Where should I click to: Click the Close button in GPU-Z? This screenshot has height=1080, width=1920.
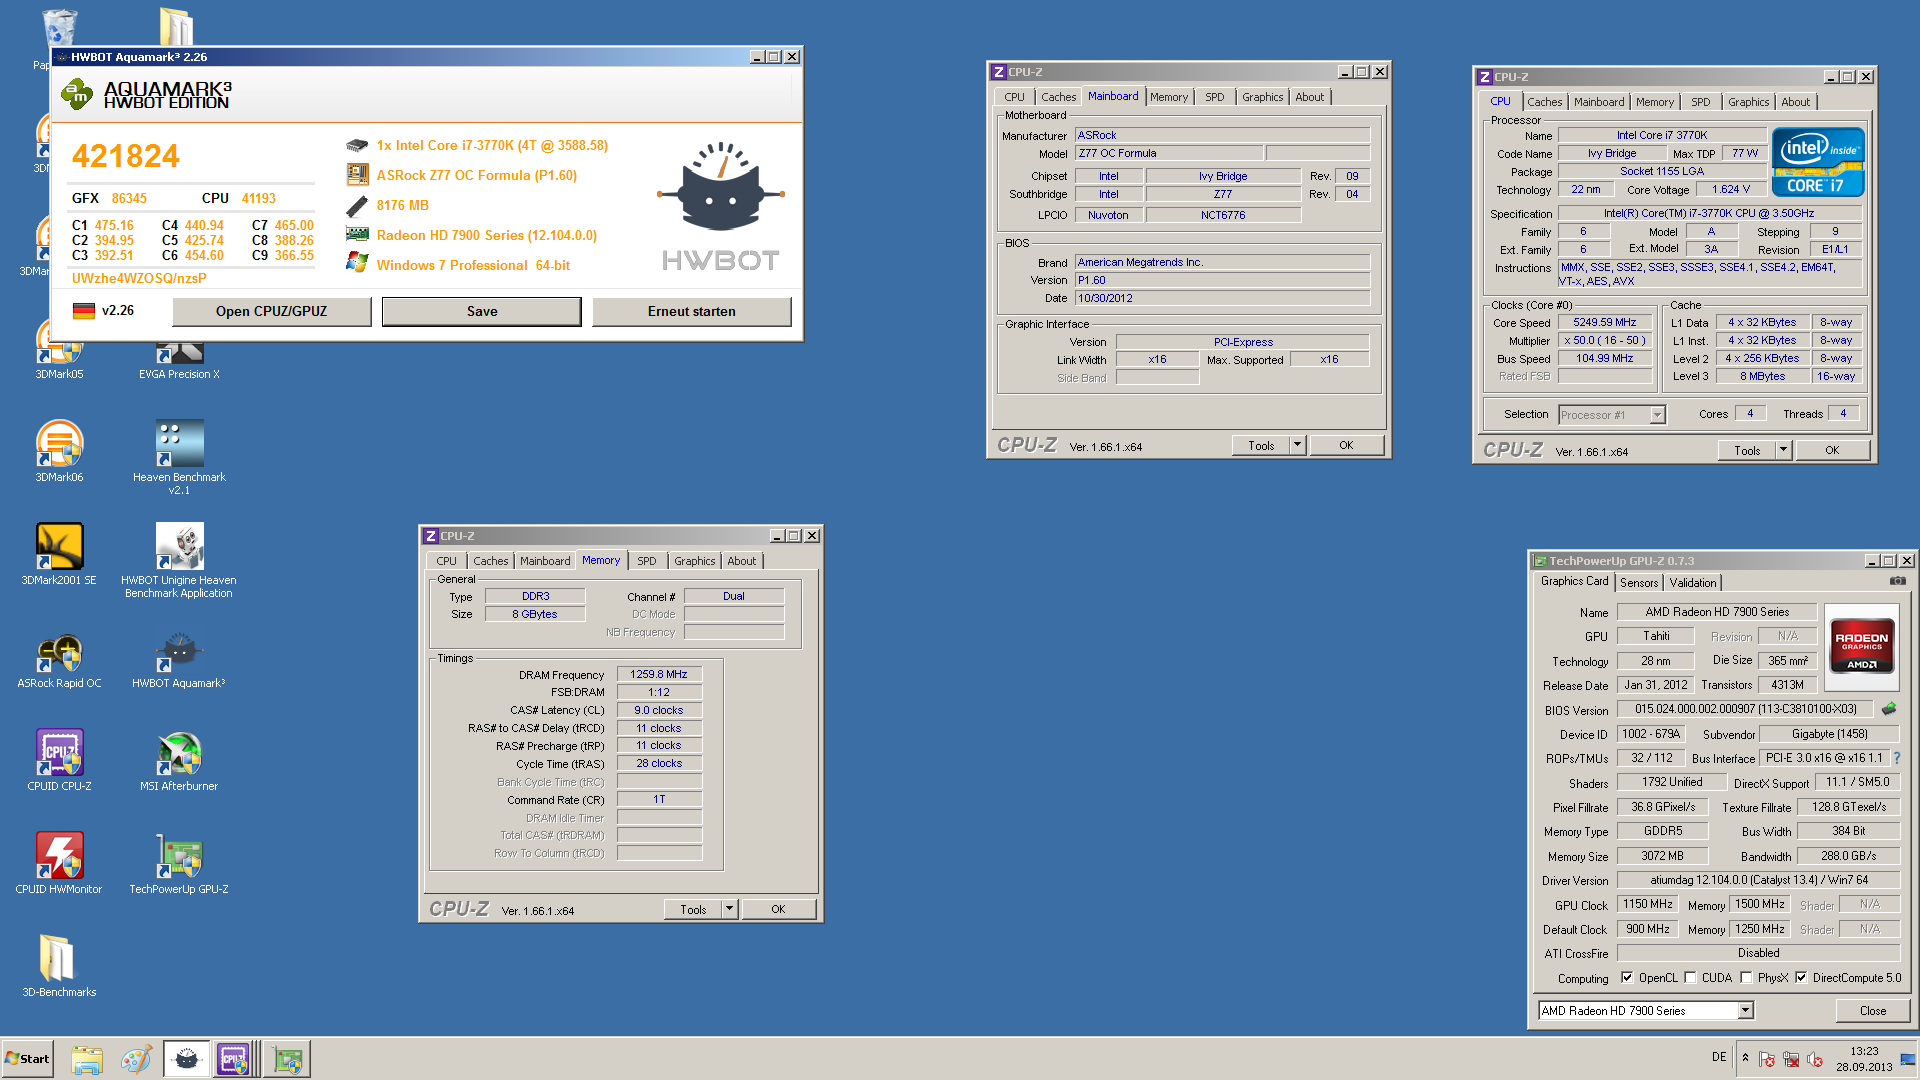[x=1872, y=1011]
